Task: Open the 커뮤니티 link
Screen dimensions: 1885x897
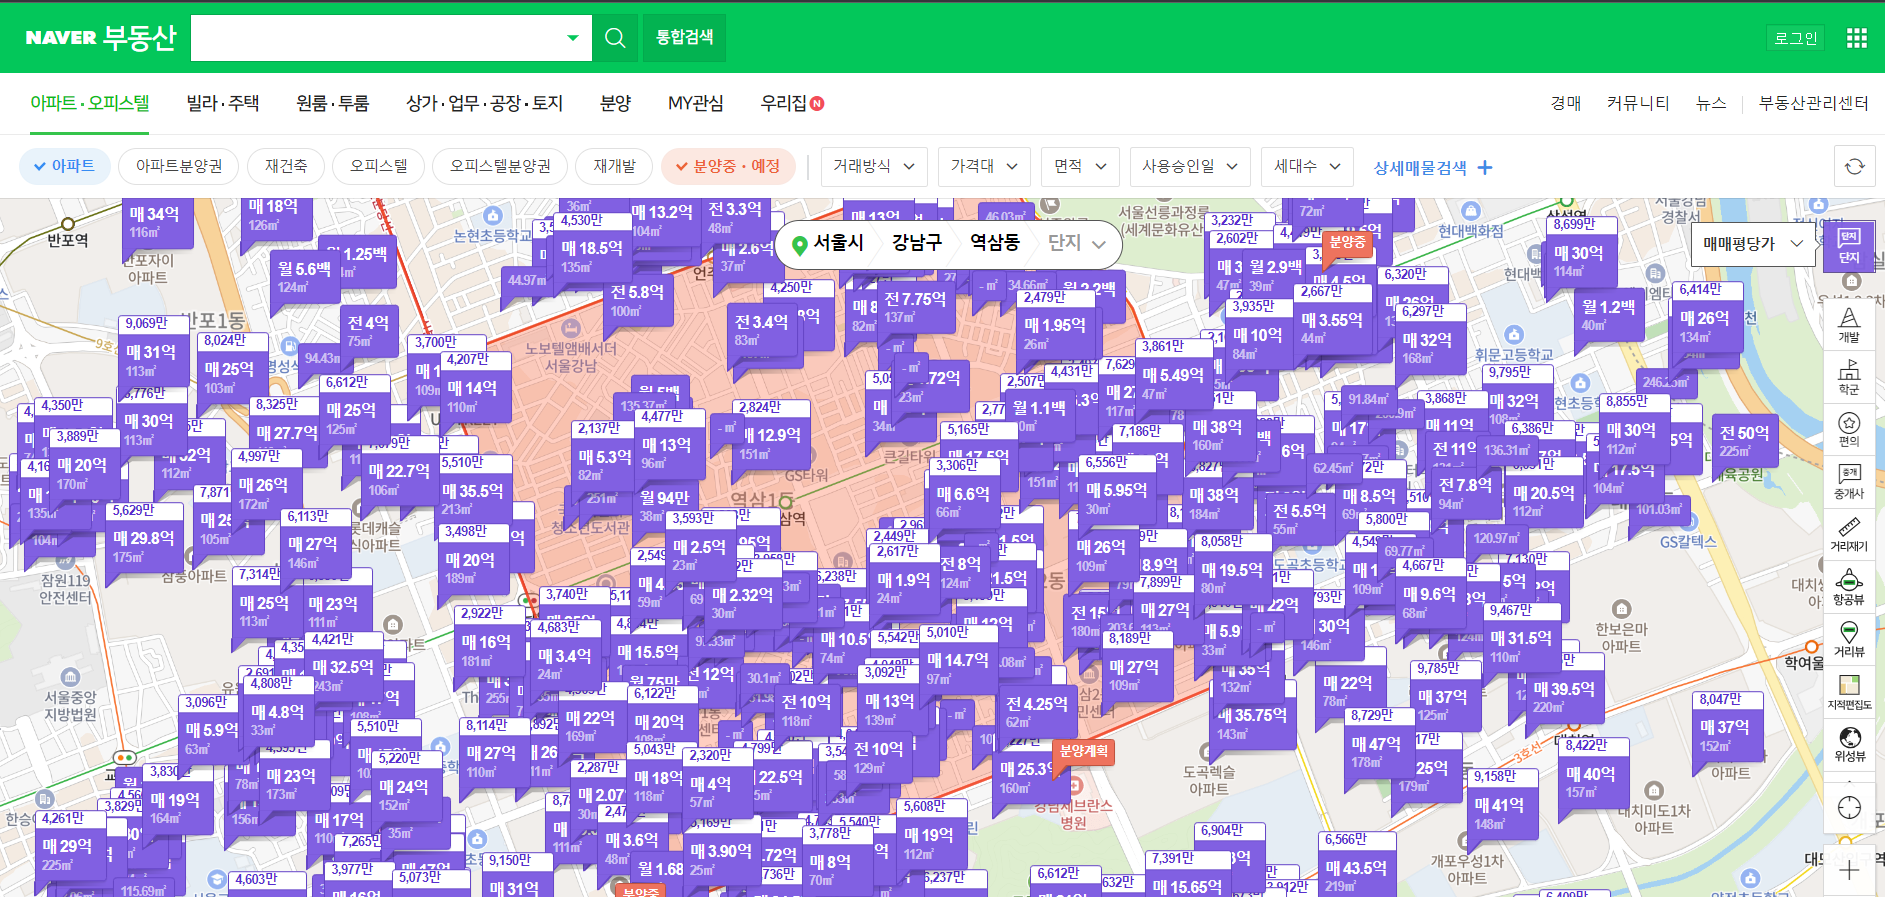Action: pyautogui.click(x=1638, y=103)
